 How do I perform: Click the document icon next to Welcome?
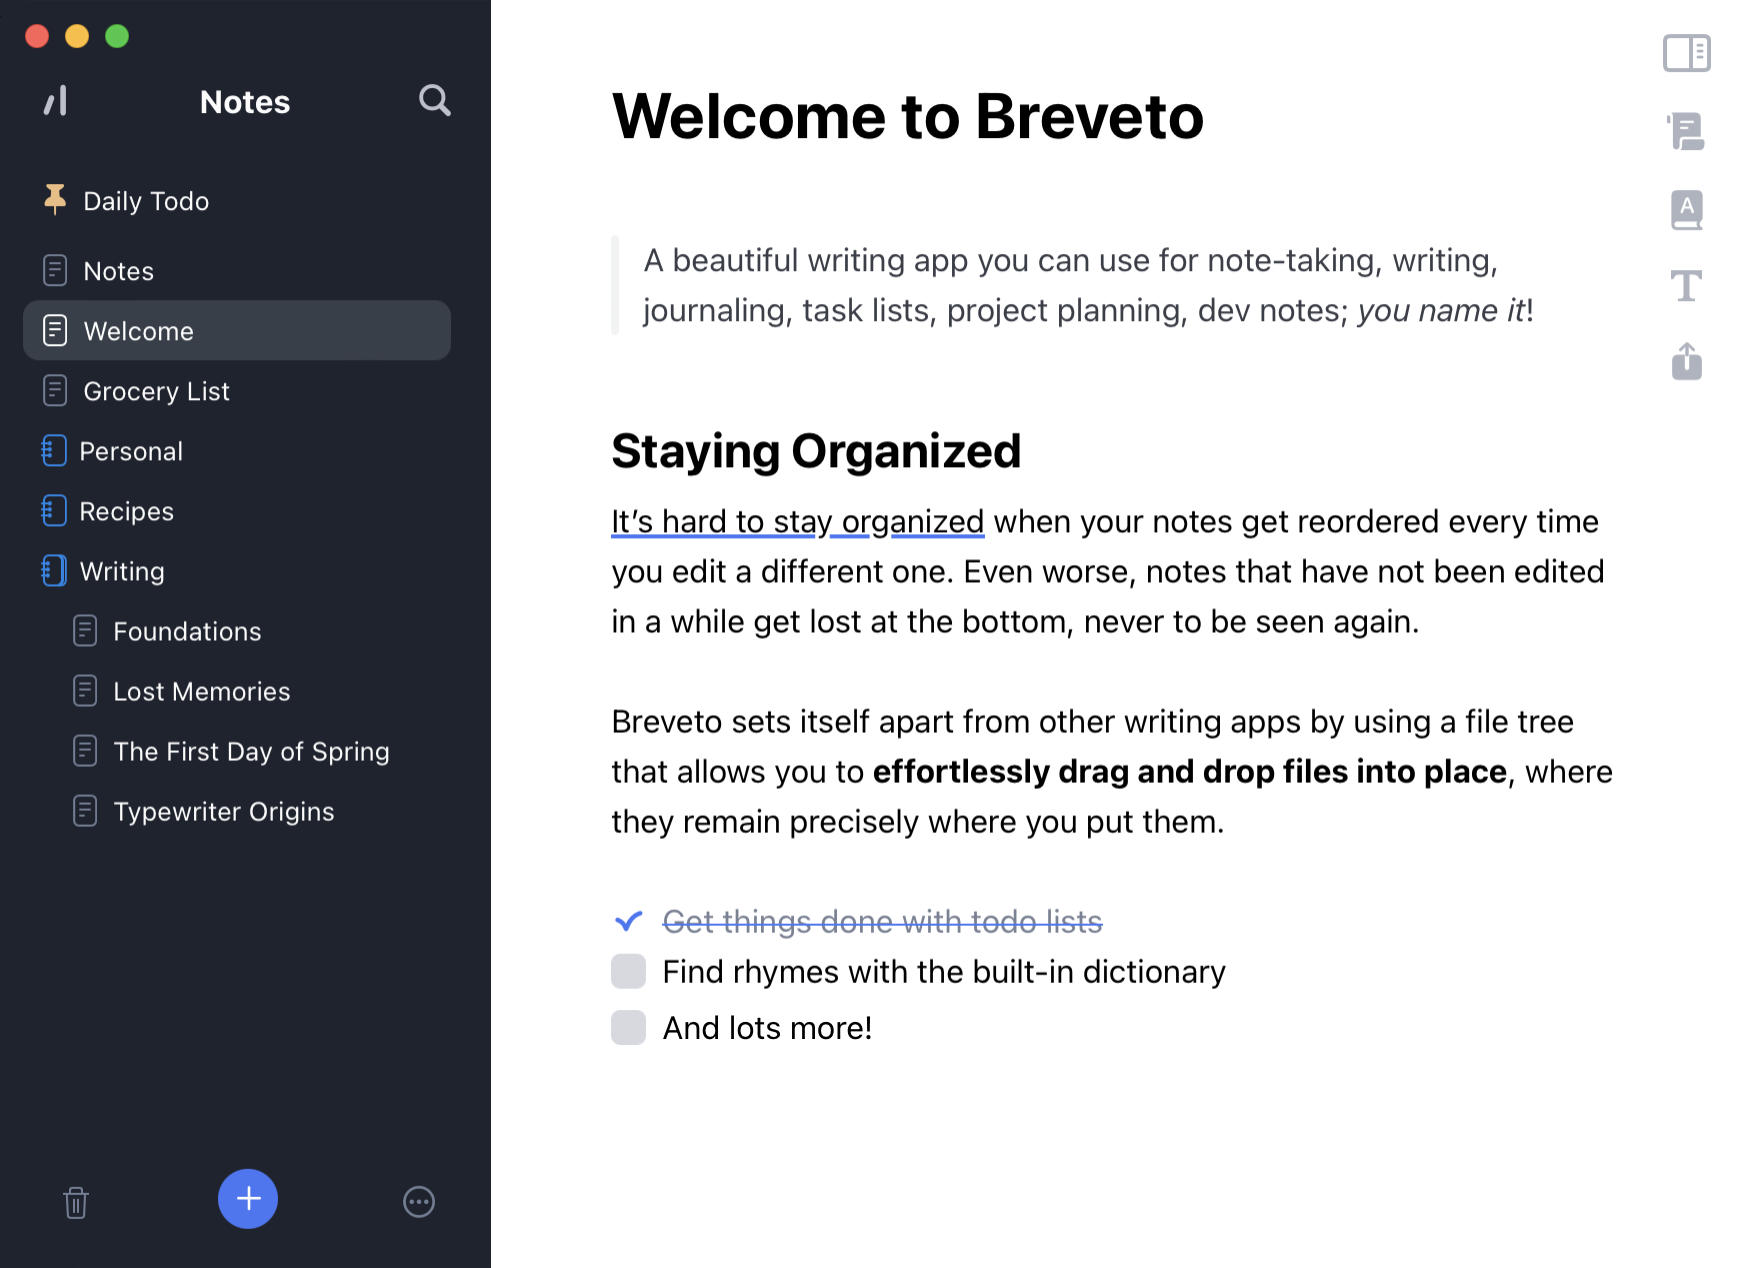(55, 330)
